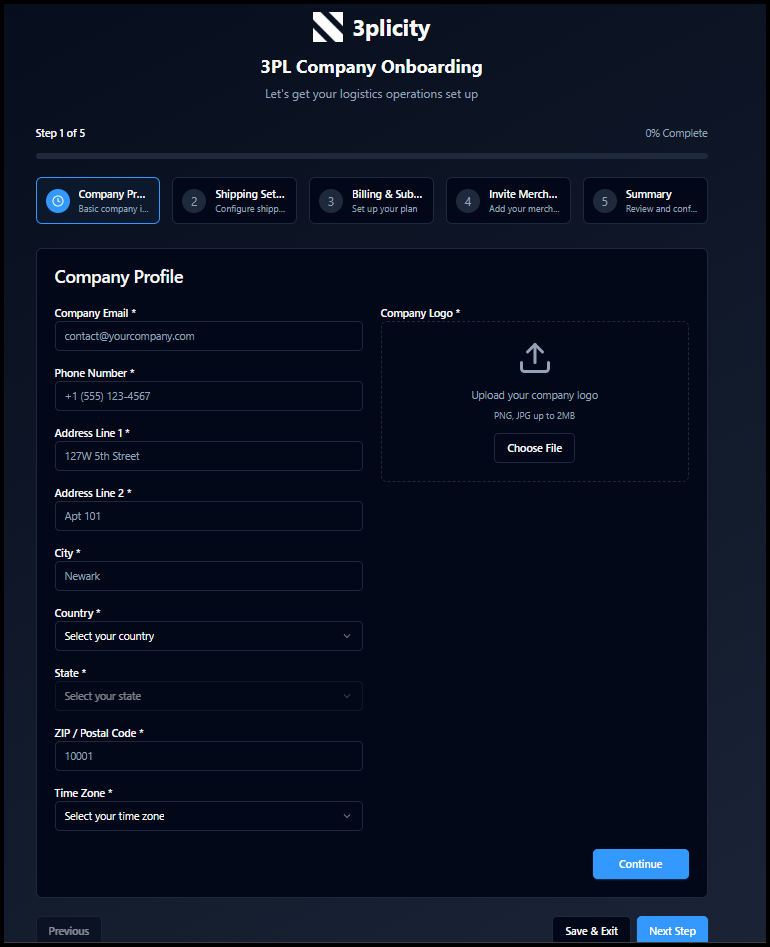Focus the City input field
770x947 pixels.
tap(208, 576)
